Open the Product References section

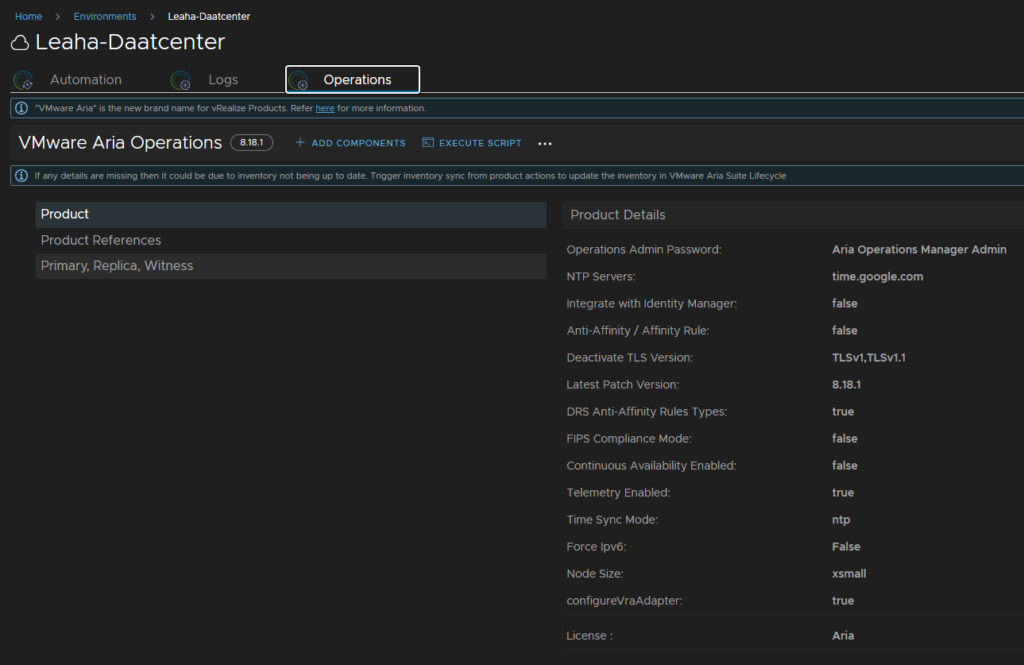(291, 240)
